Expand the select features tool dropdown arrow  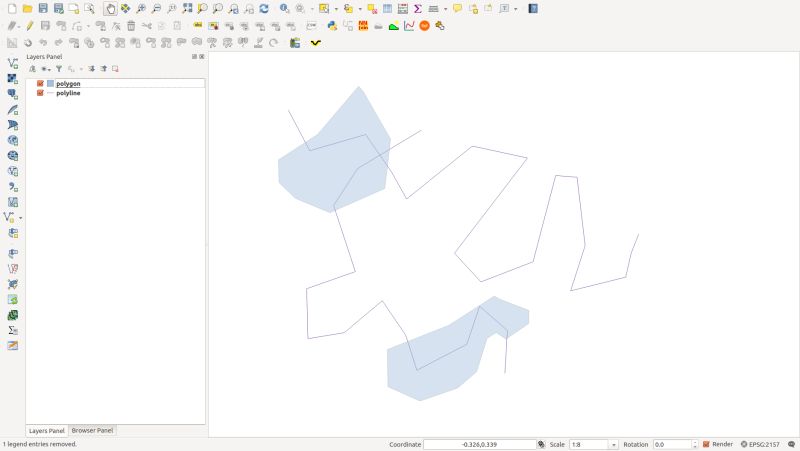click(x=336, y=9)
